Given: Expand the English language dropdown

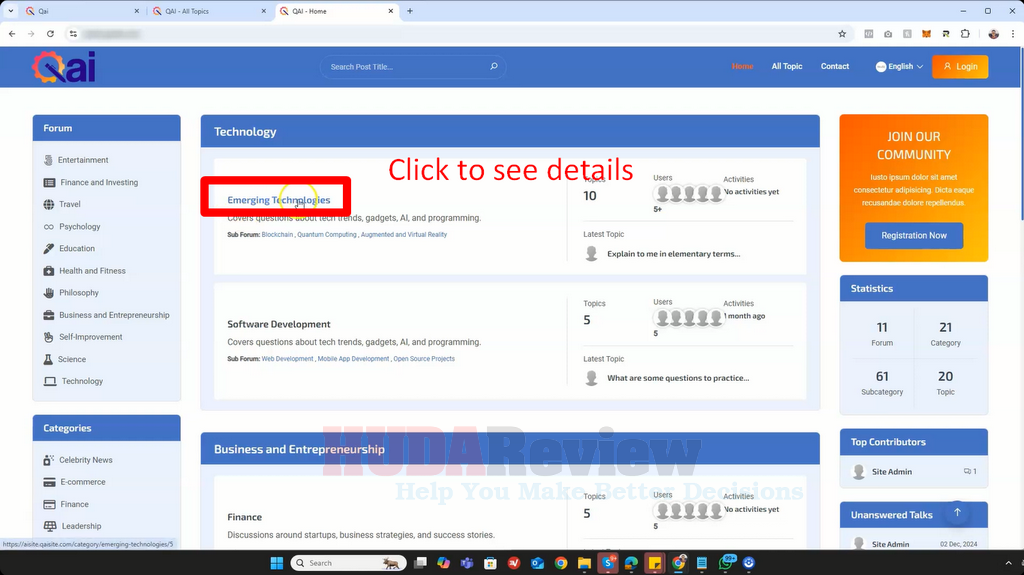Looking at the screenshot, I should [x=900, y=67].
